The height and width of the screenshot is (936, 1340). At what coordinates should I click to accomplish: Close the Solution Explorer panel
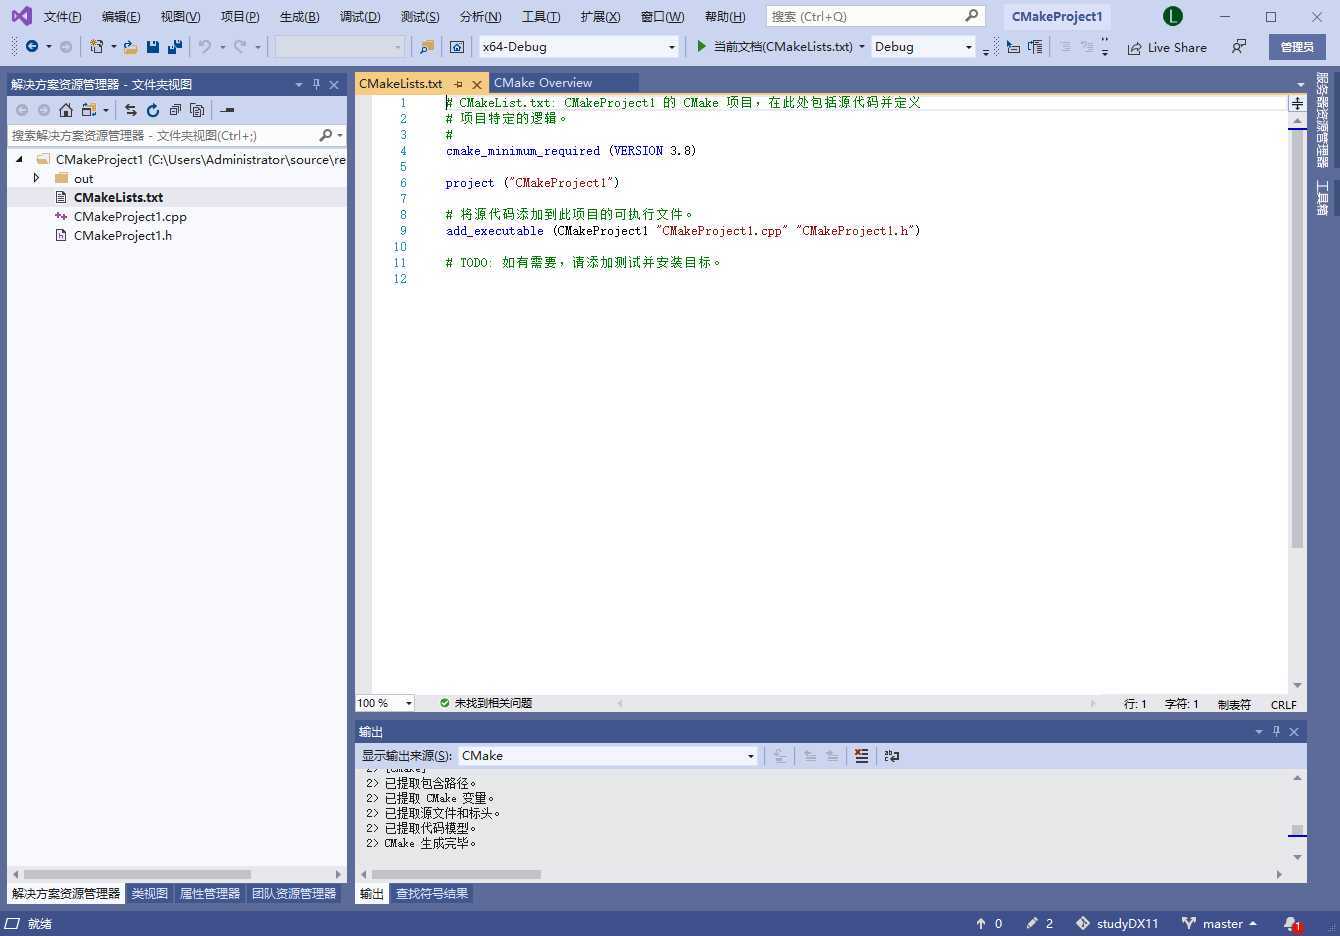334,84
